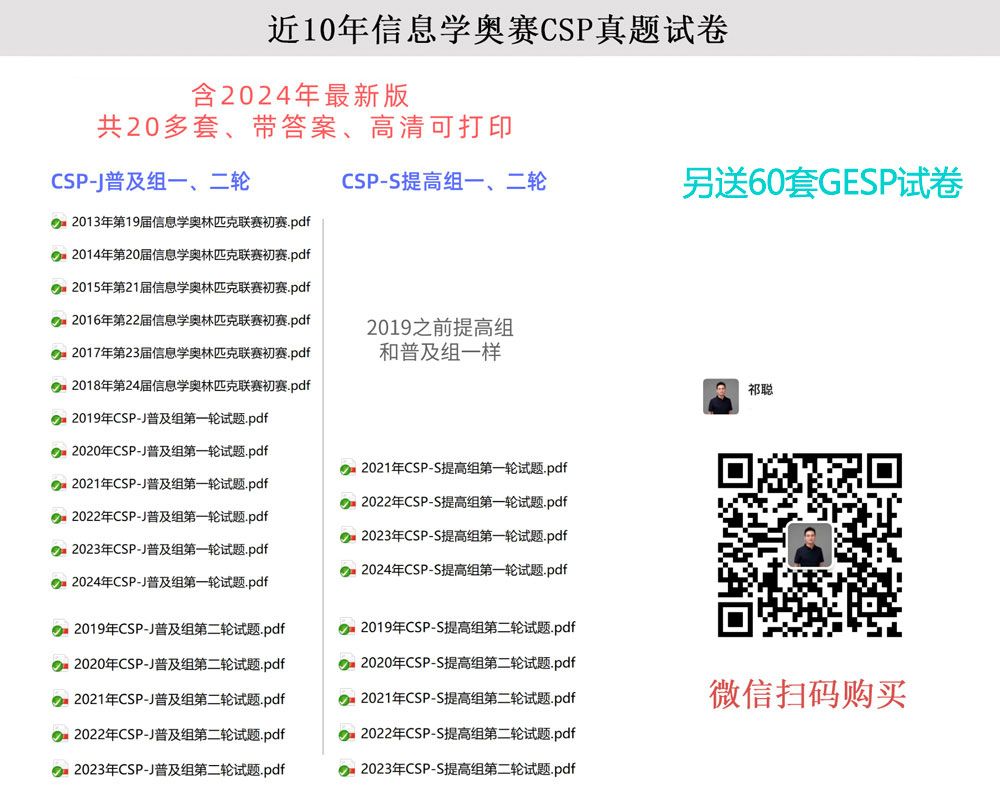Click file name 2023年CSP-J普及组第二轮试题.pdf

[179, 770]
